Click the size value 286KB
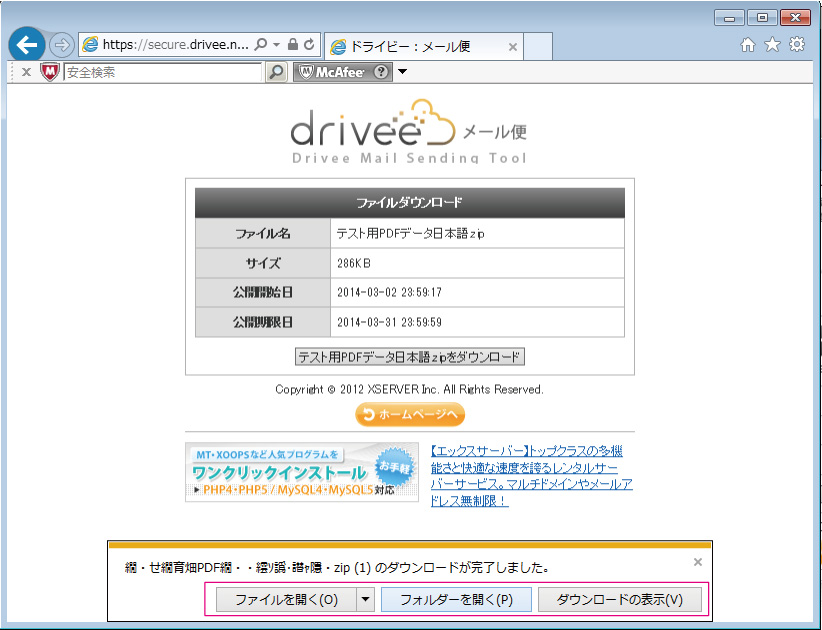 (x=354, y=263)
